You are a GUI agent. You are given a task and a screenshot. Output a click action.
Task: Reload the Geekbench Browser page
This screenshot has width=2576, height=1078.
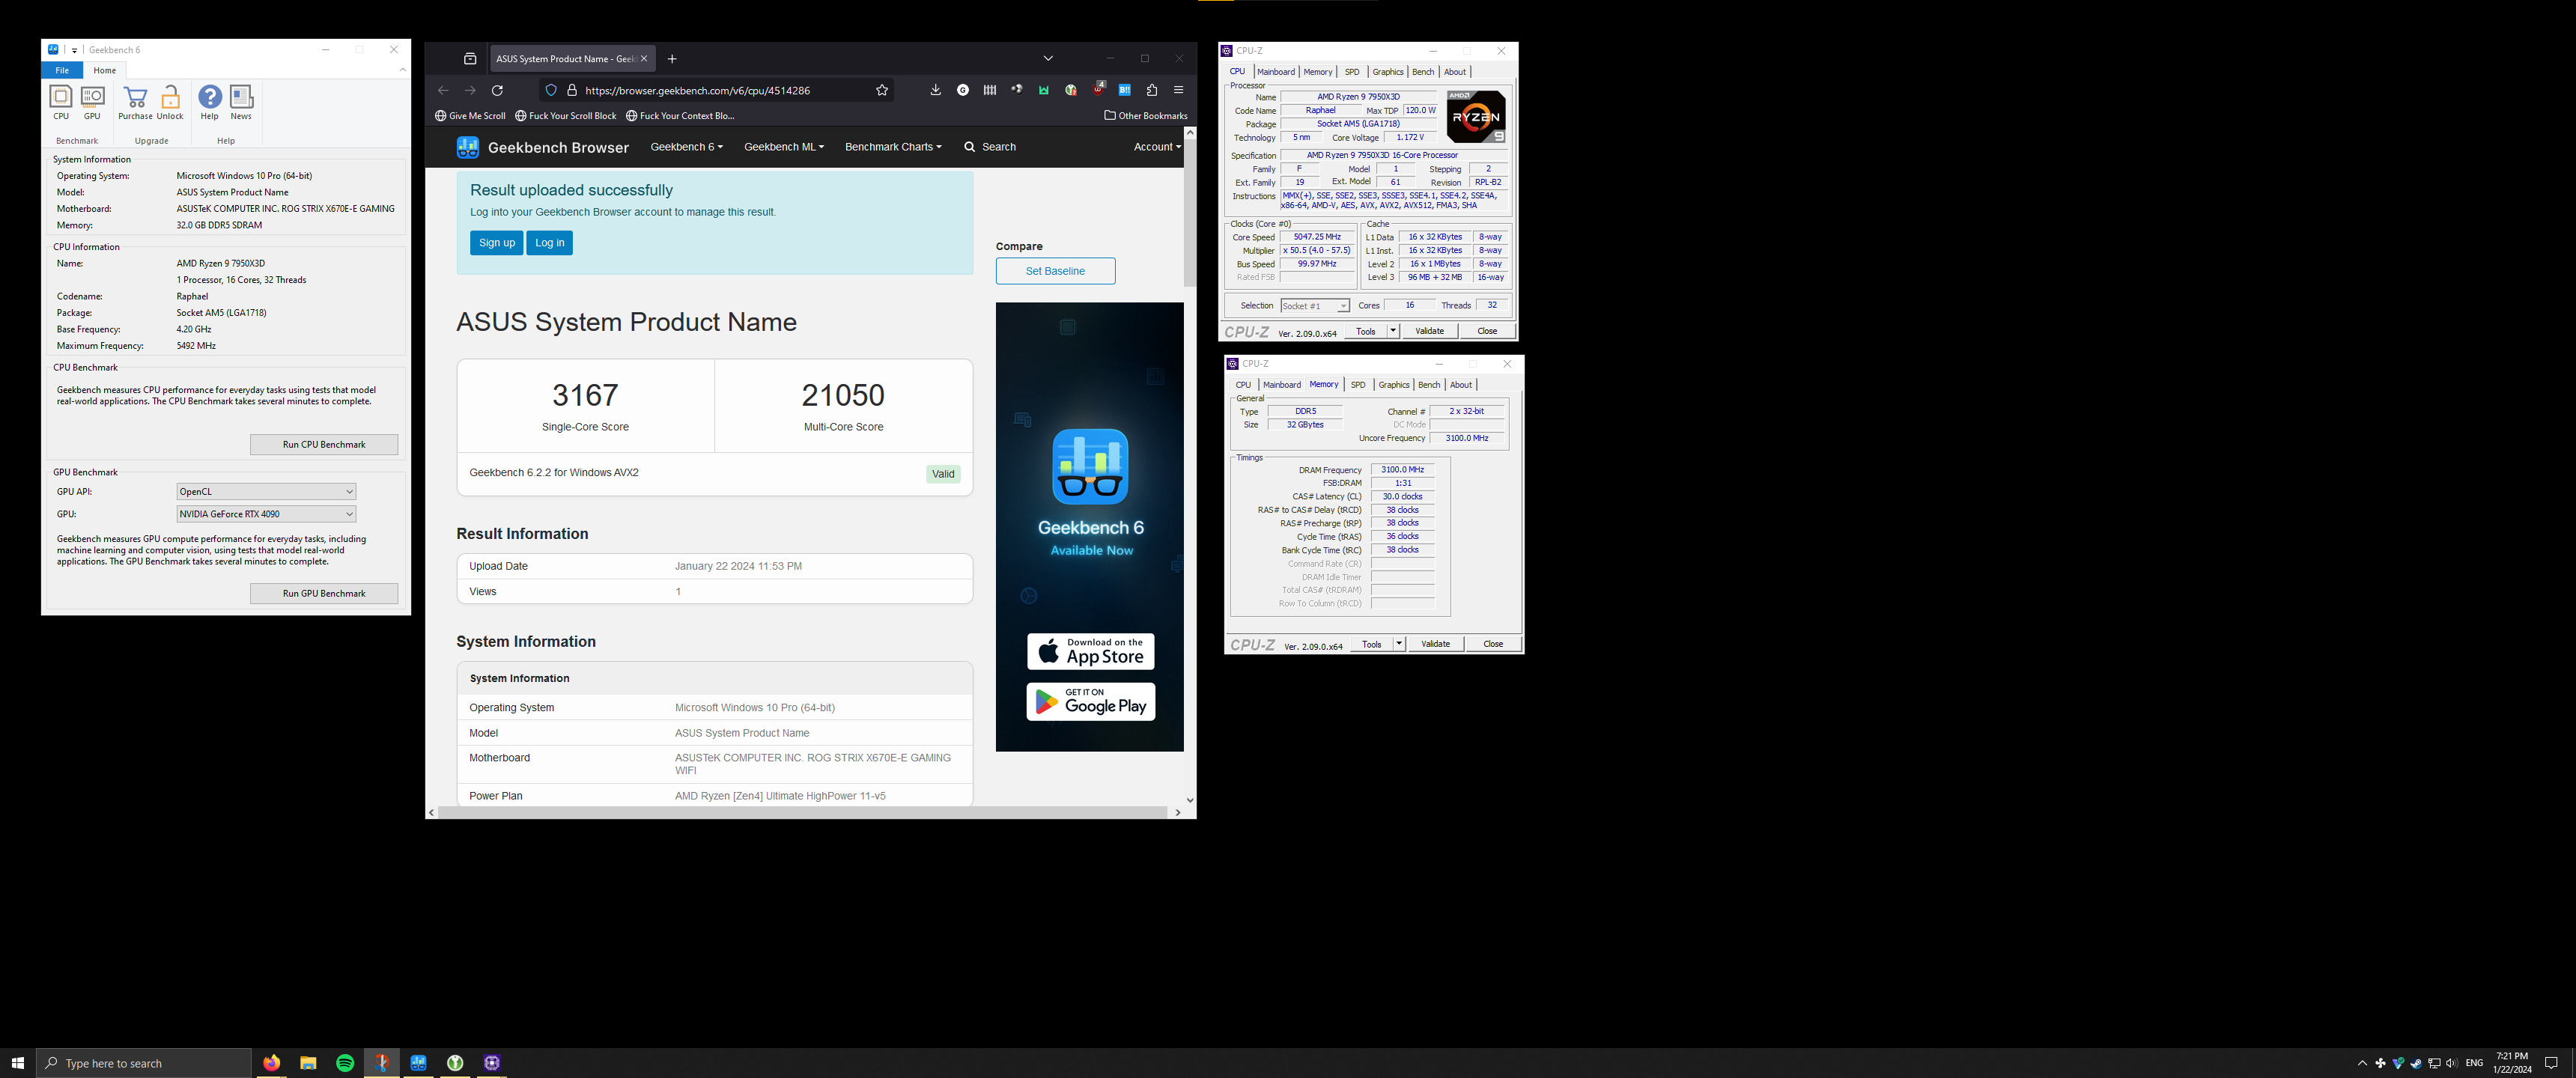497,90
